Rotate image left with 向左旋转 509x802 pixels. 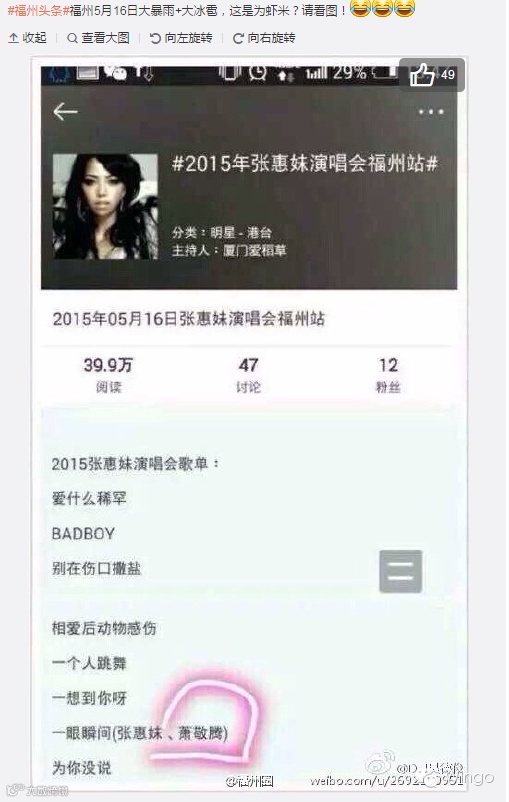coord(181,38)
